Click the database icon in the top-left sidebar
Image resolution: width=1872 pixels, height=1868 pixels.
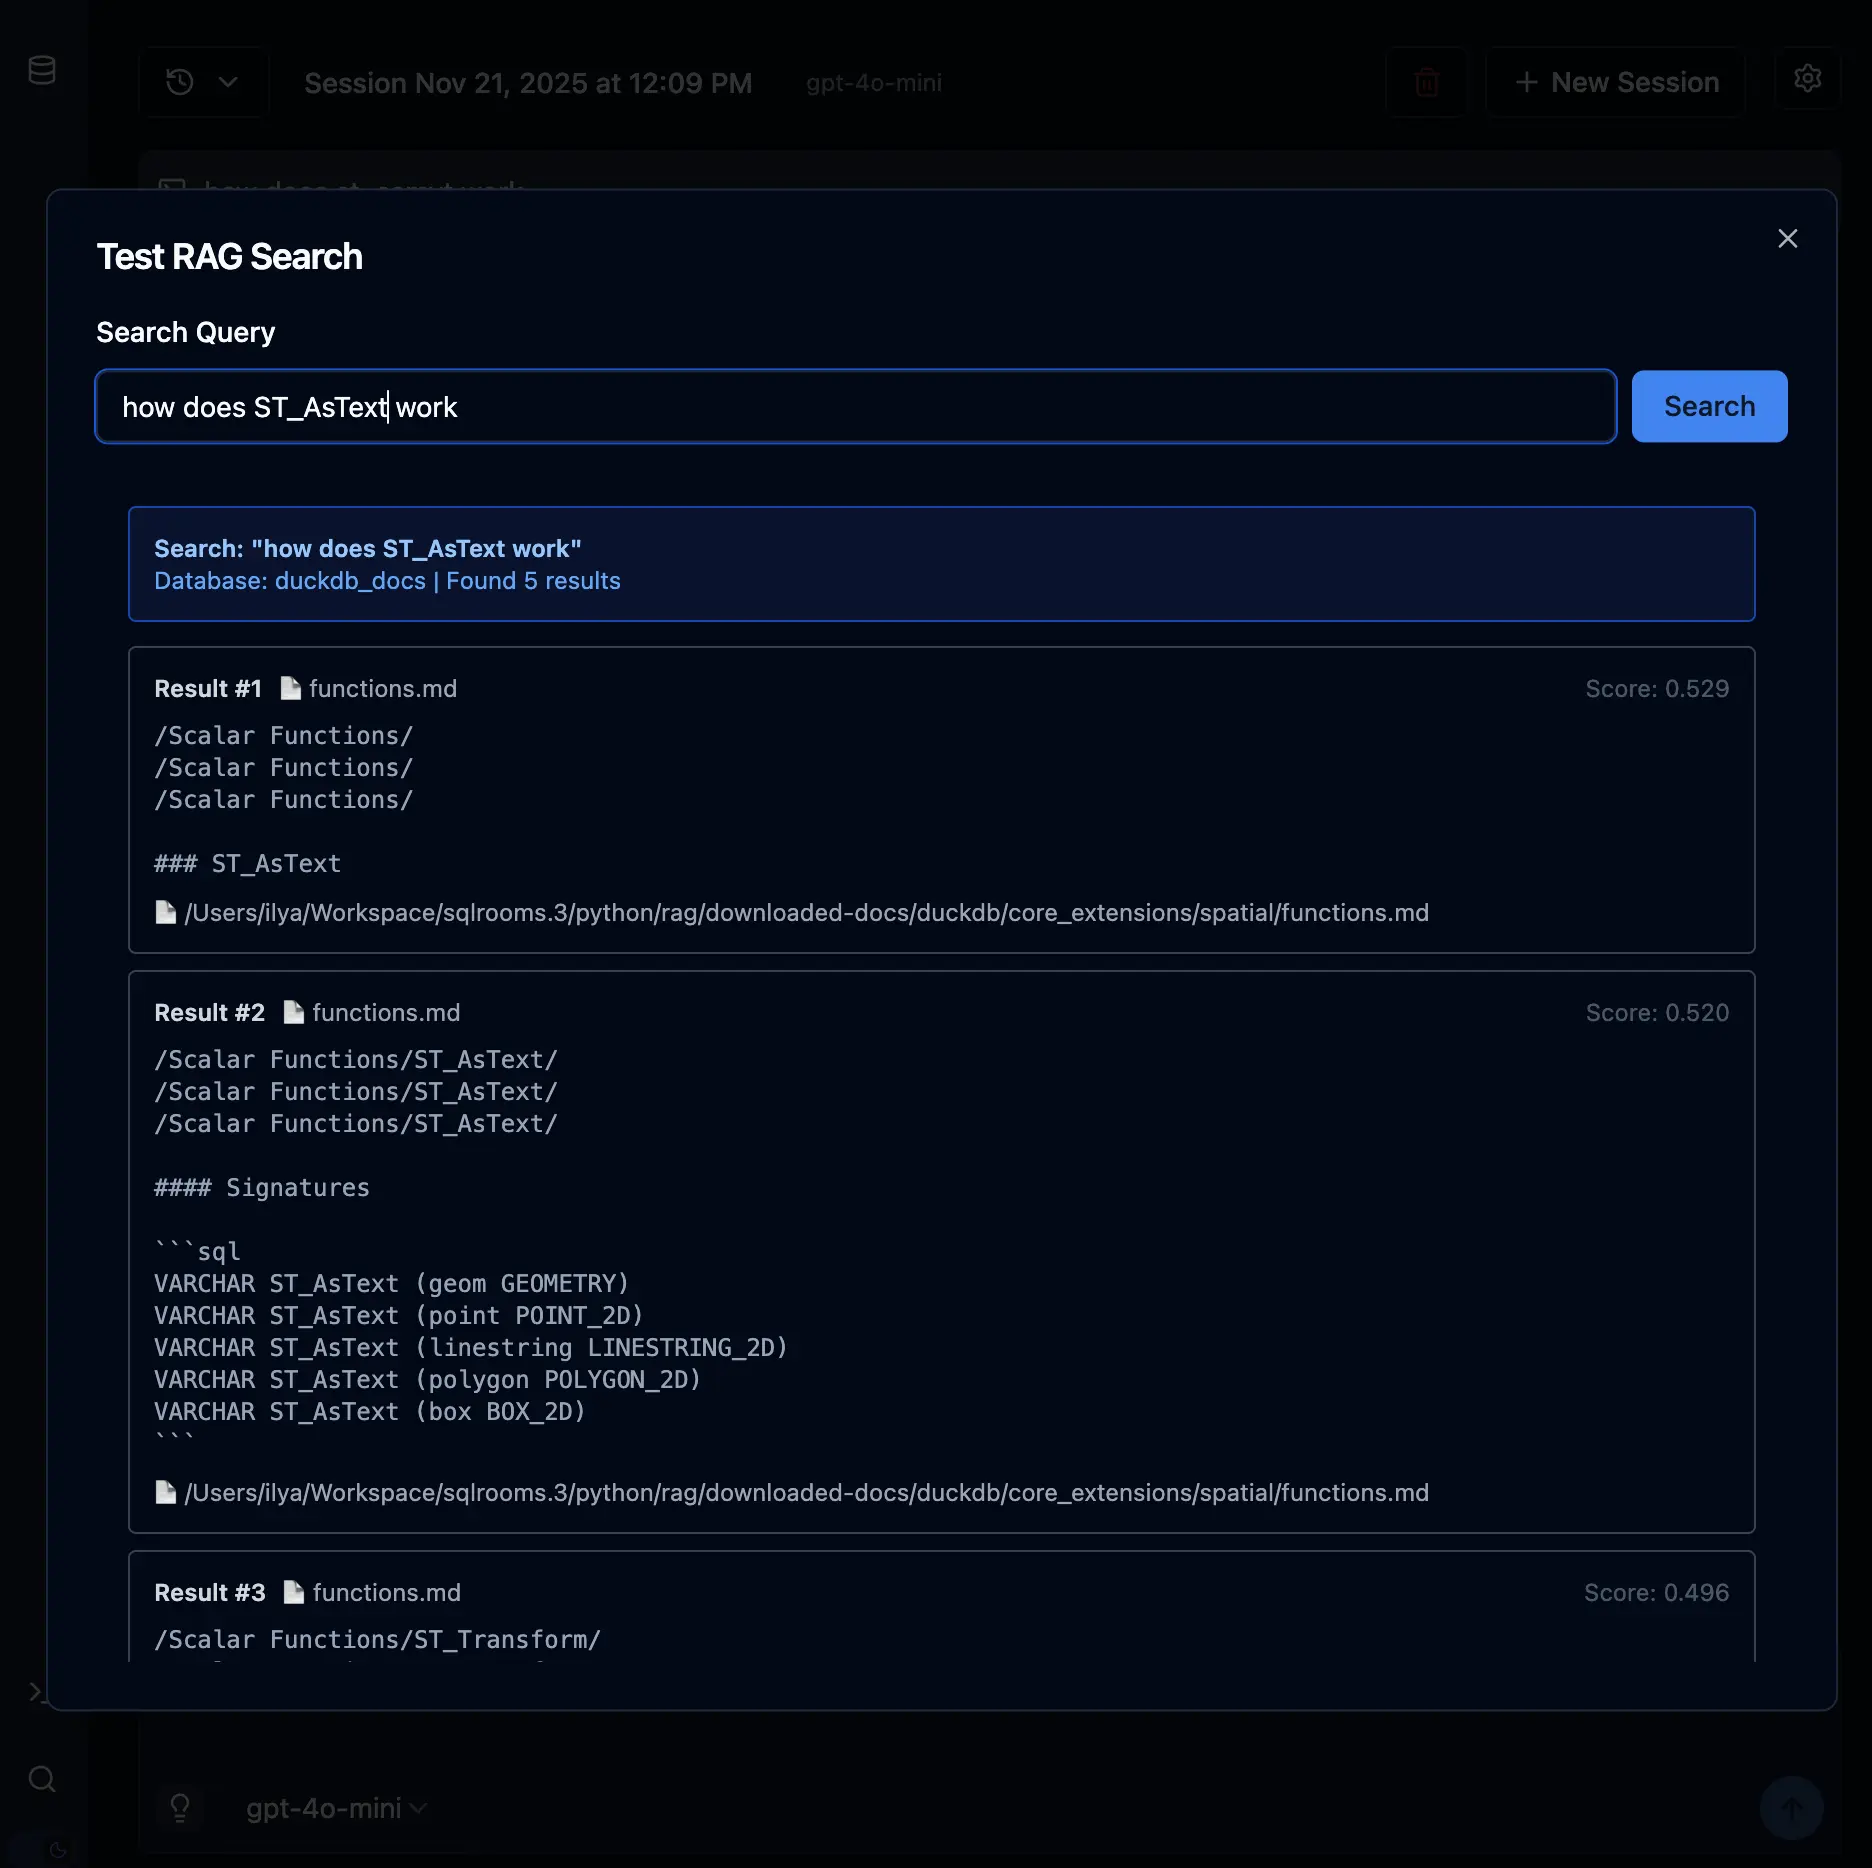coord(42,70)
